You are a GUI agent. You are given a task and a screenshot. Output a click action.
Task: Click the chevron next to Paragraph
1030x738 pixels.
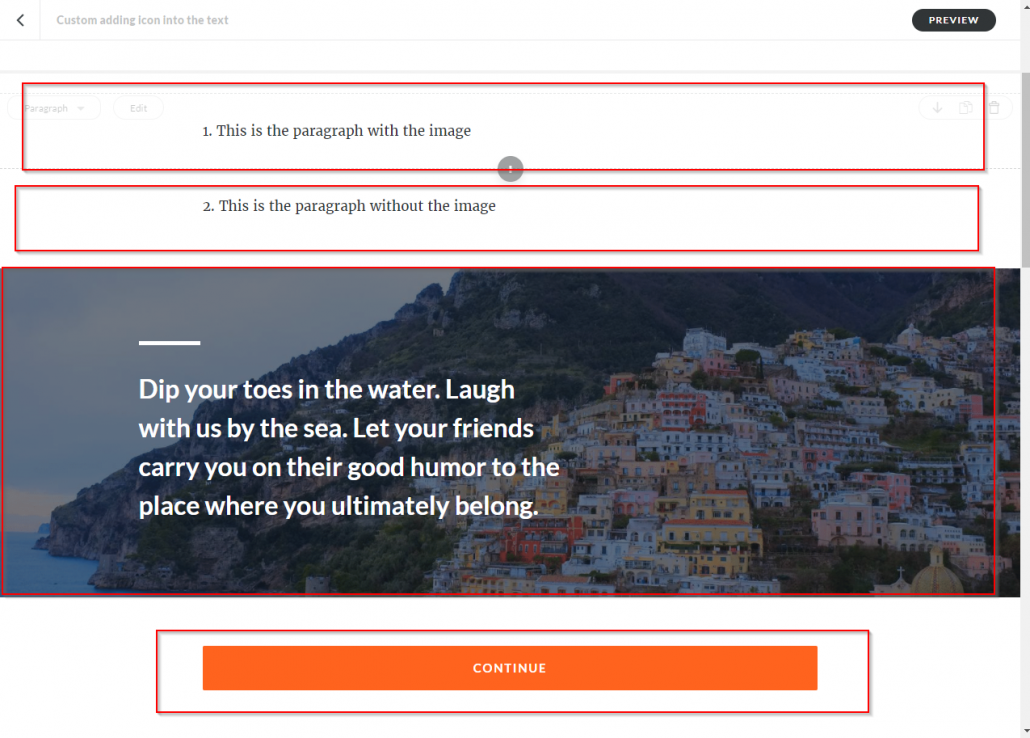79,108
